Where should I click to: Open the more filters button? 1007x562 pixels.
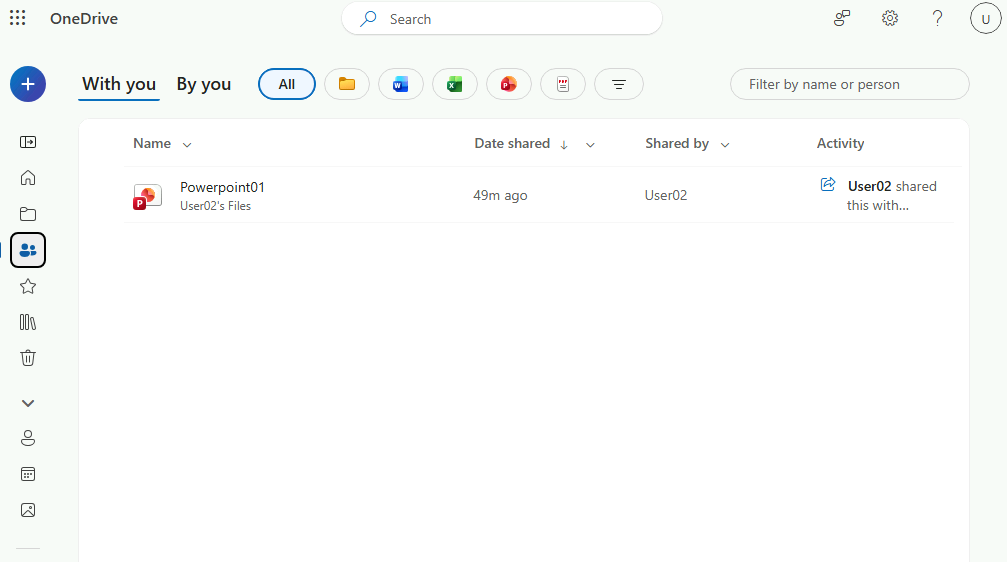pos(618,84)
